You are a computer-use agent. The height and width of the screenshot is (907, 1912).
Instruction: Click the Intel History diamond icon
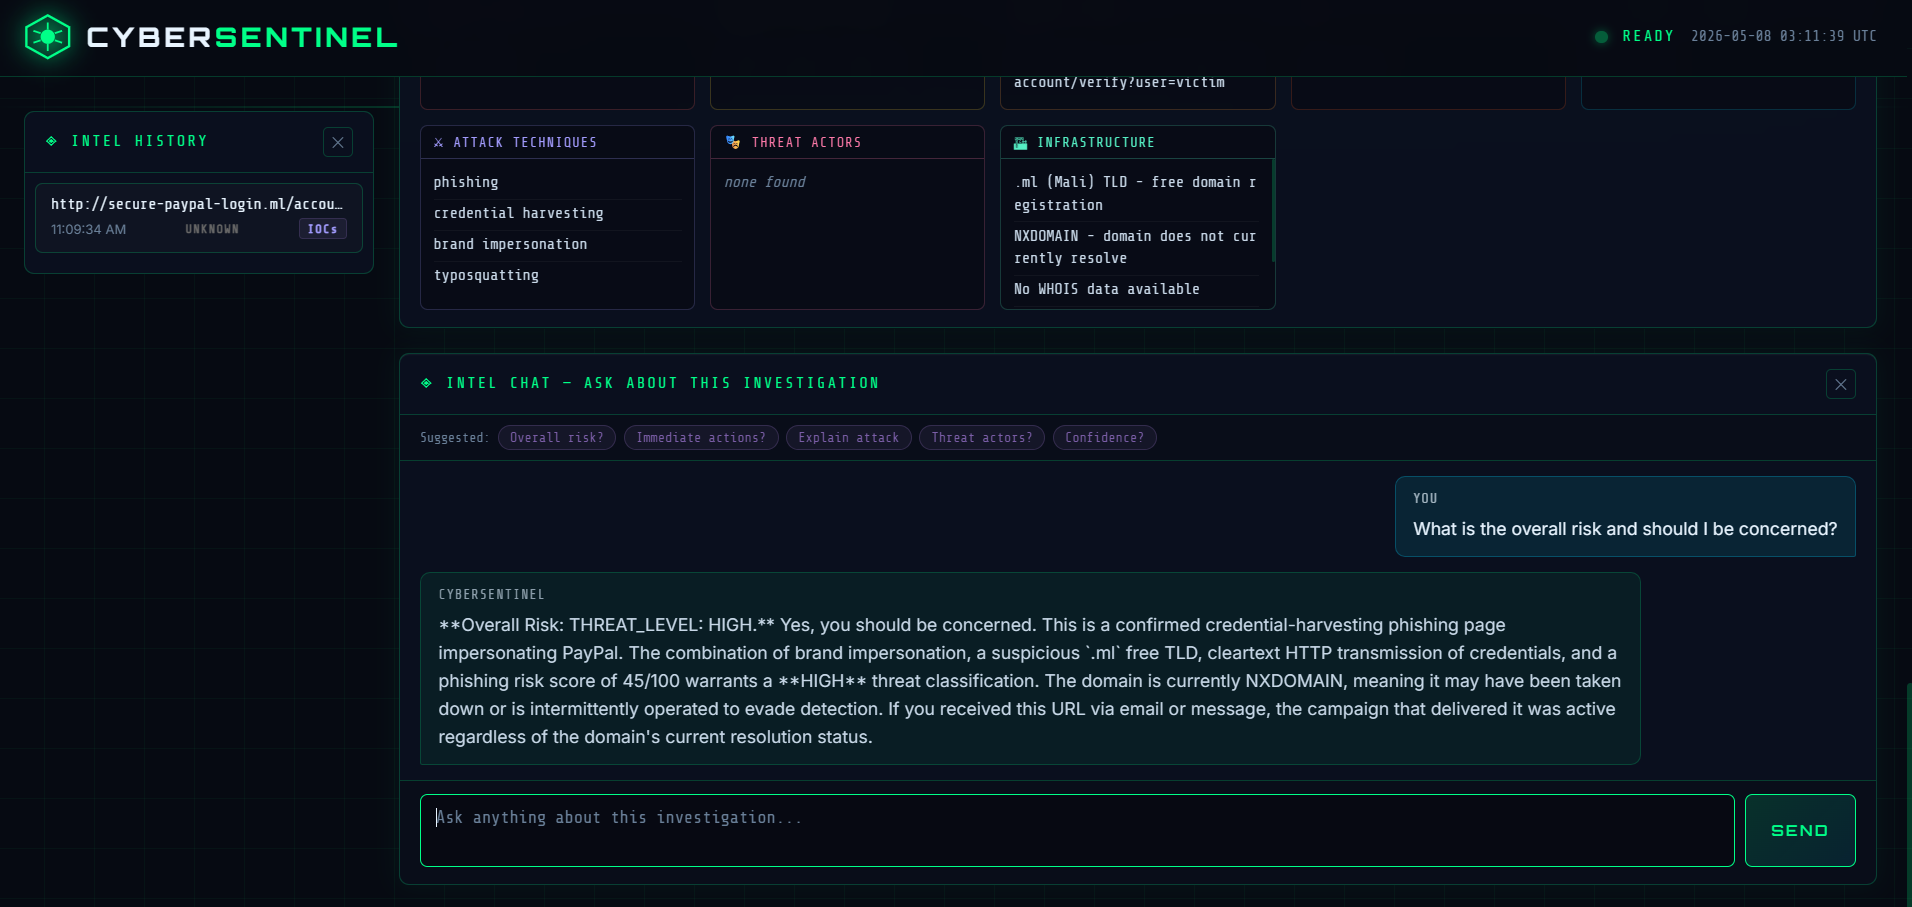coord(52,141)
